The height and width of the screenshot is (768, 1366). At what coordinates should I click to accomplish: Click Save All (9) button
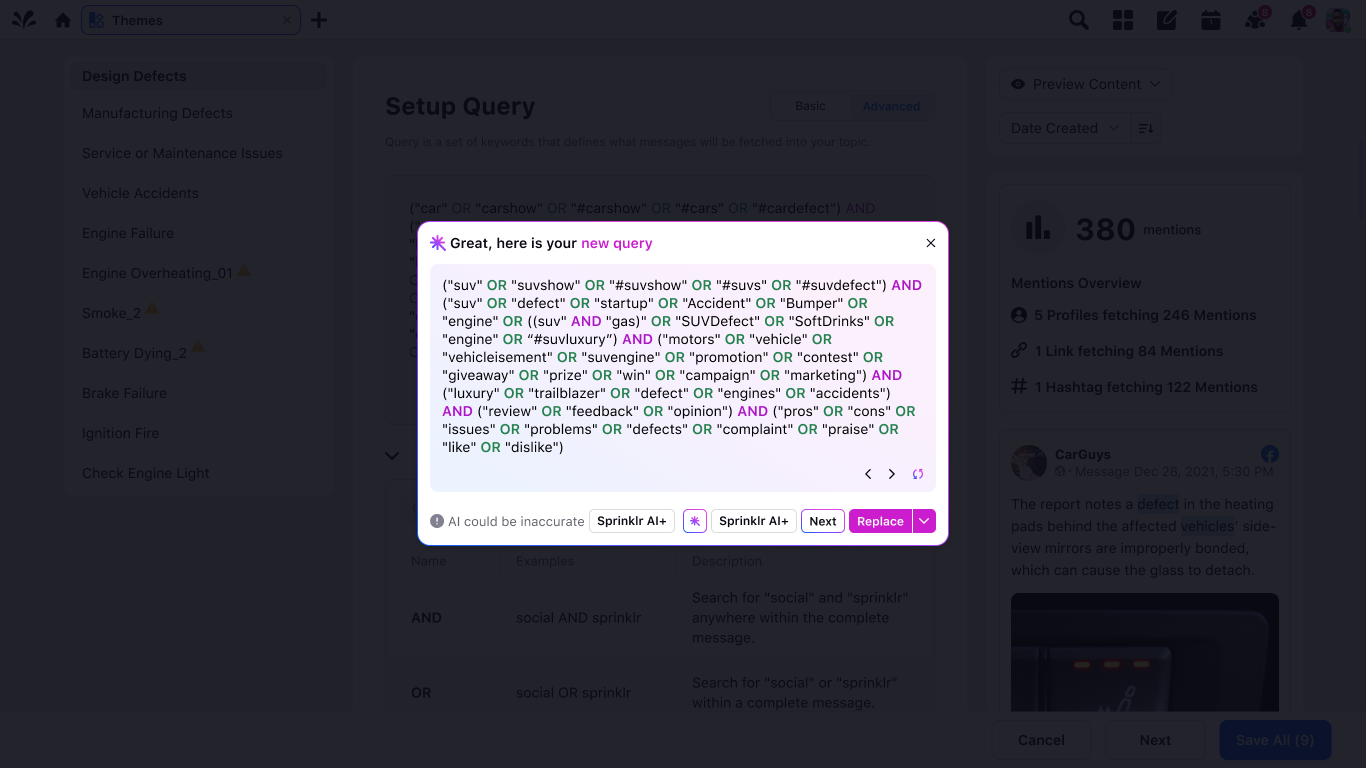pos(1275,740)
